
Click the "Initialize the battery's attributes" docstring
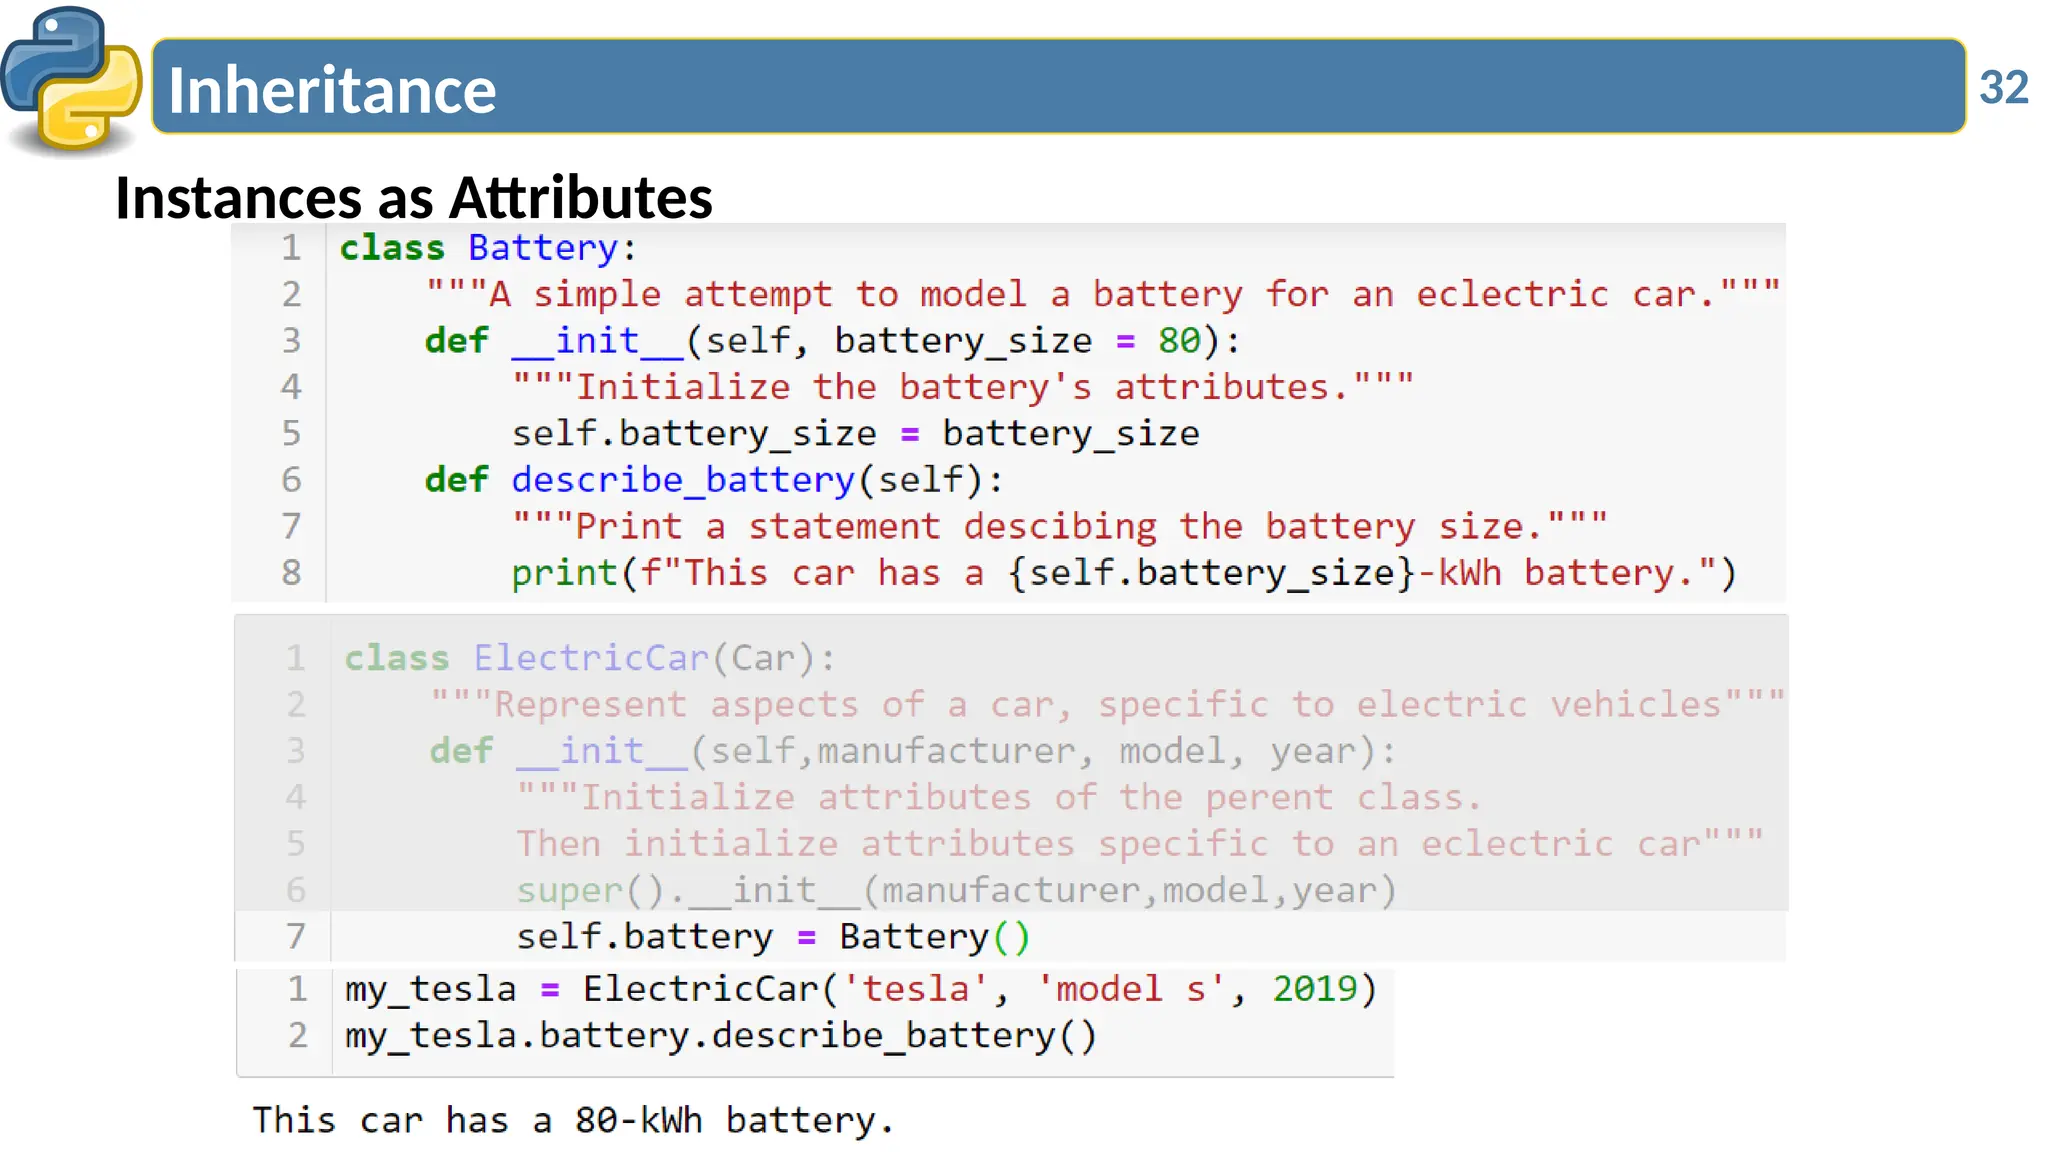click(963, 387)
